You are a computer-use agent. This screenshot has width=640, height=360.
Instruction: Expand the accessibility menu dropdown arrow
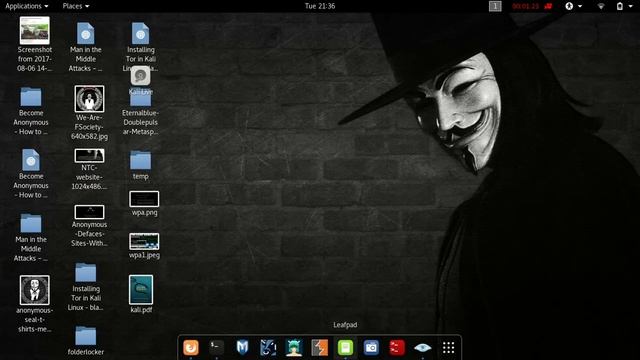click(580, 6)
